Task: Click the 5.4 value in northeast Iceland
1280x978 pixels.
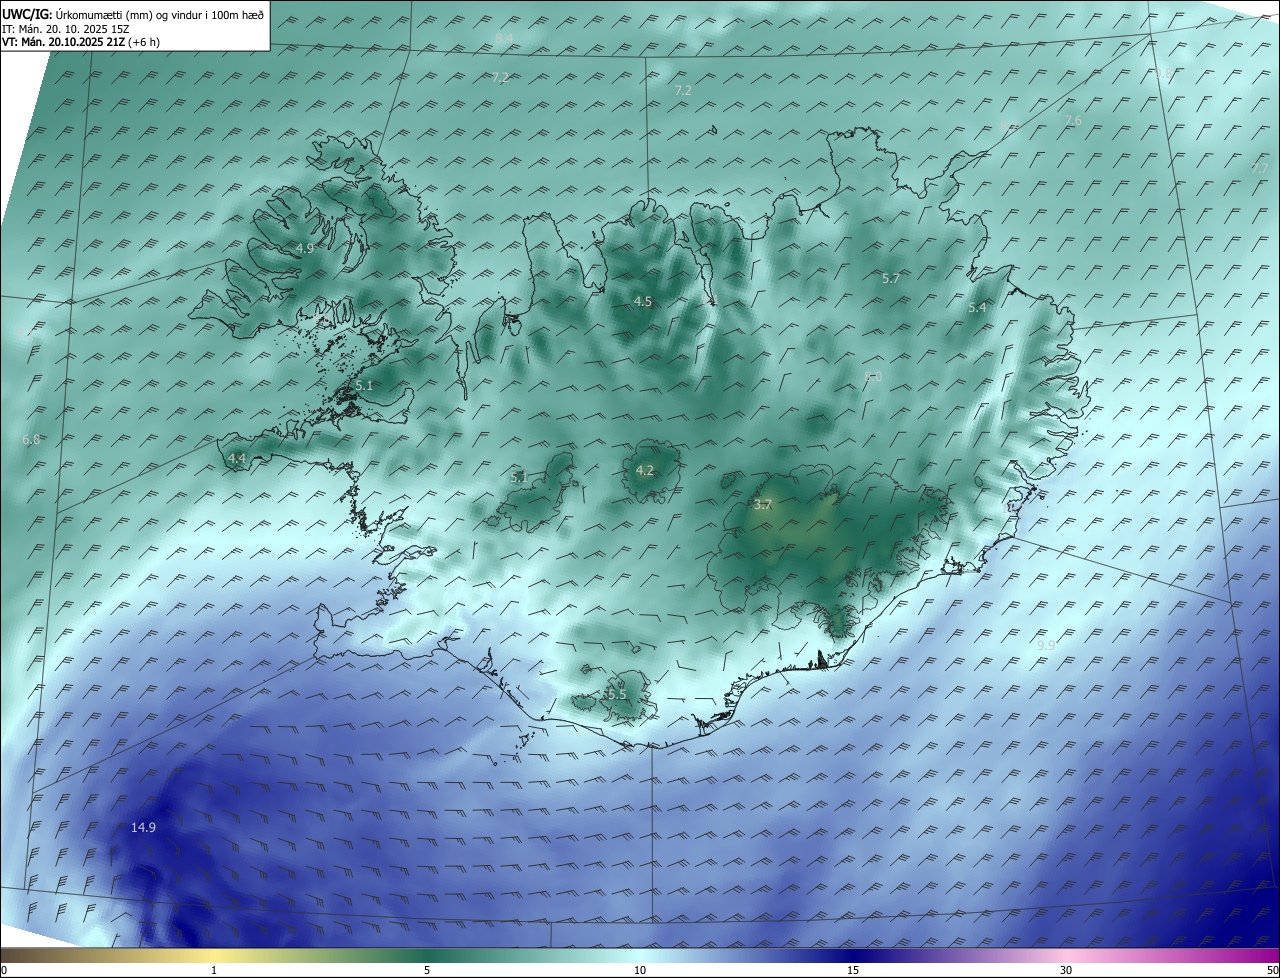Action: point(977,308)
